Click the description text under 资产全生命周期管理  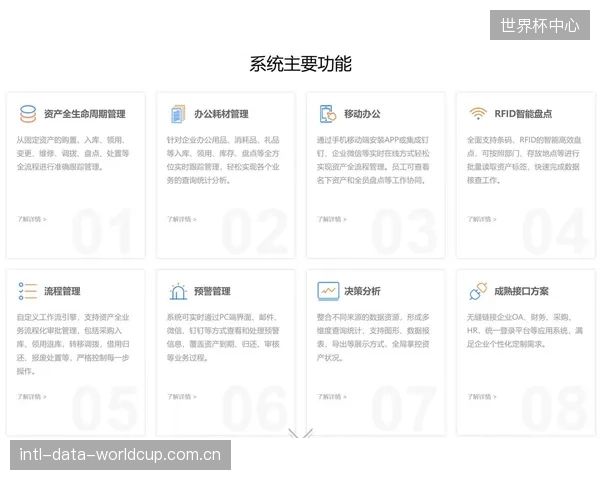click(73, 153)
